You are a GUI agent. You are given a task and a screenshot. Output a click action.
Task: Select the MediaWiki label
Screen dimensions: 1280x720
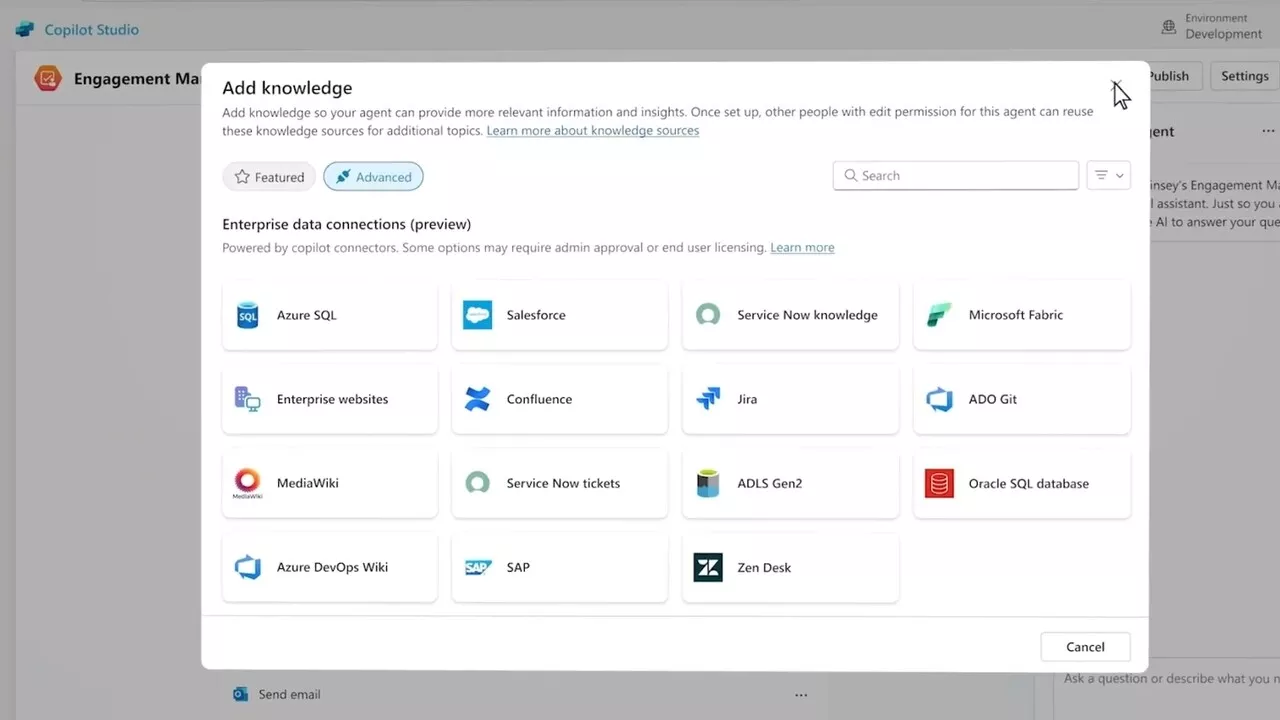pos(308,483)
